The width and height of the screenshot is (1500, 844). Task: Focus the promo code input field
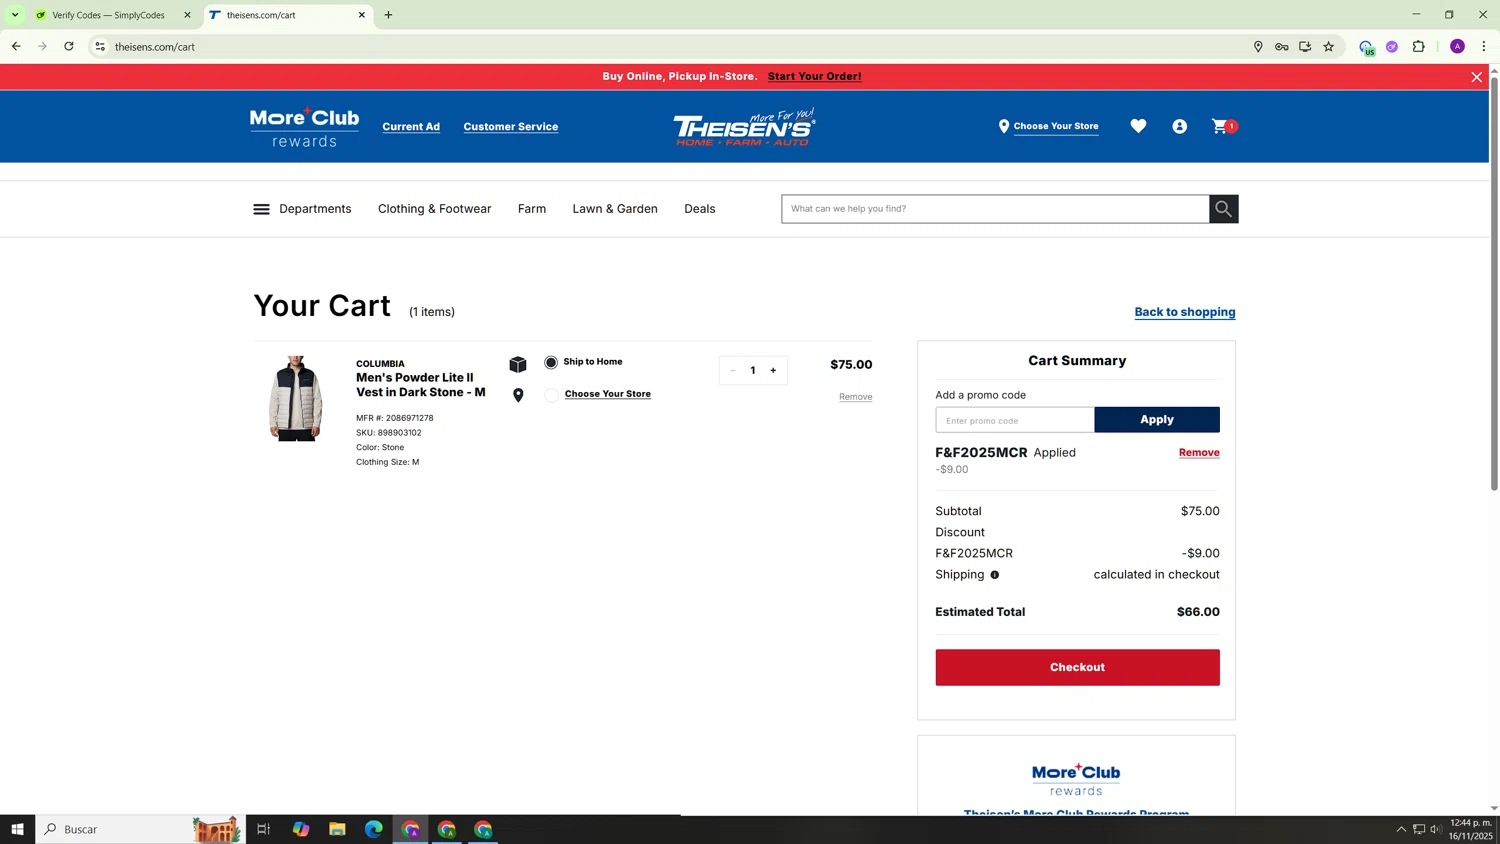point(1014,420)
